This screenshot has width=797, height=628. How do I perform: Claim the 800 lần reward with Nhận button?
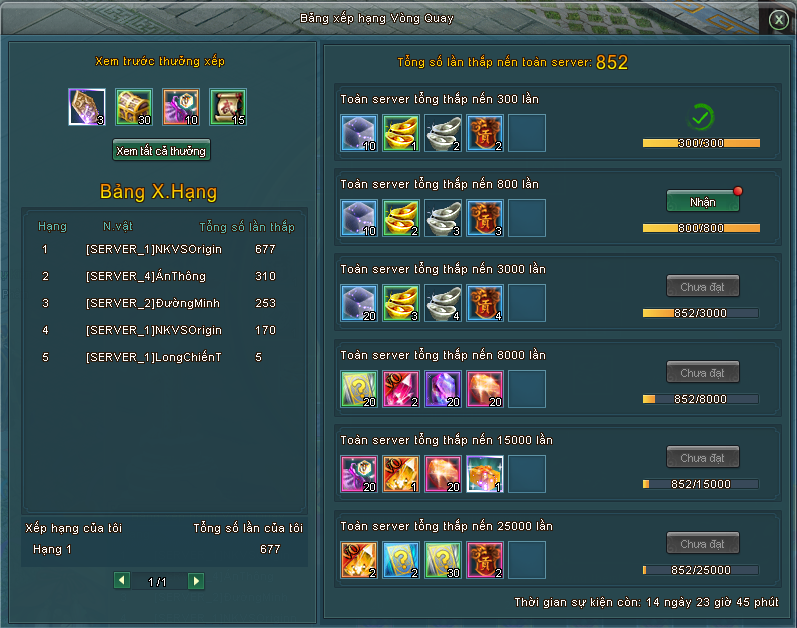coord(702,202)
